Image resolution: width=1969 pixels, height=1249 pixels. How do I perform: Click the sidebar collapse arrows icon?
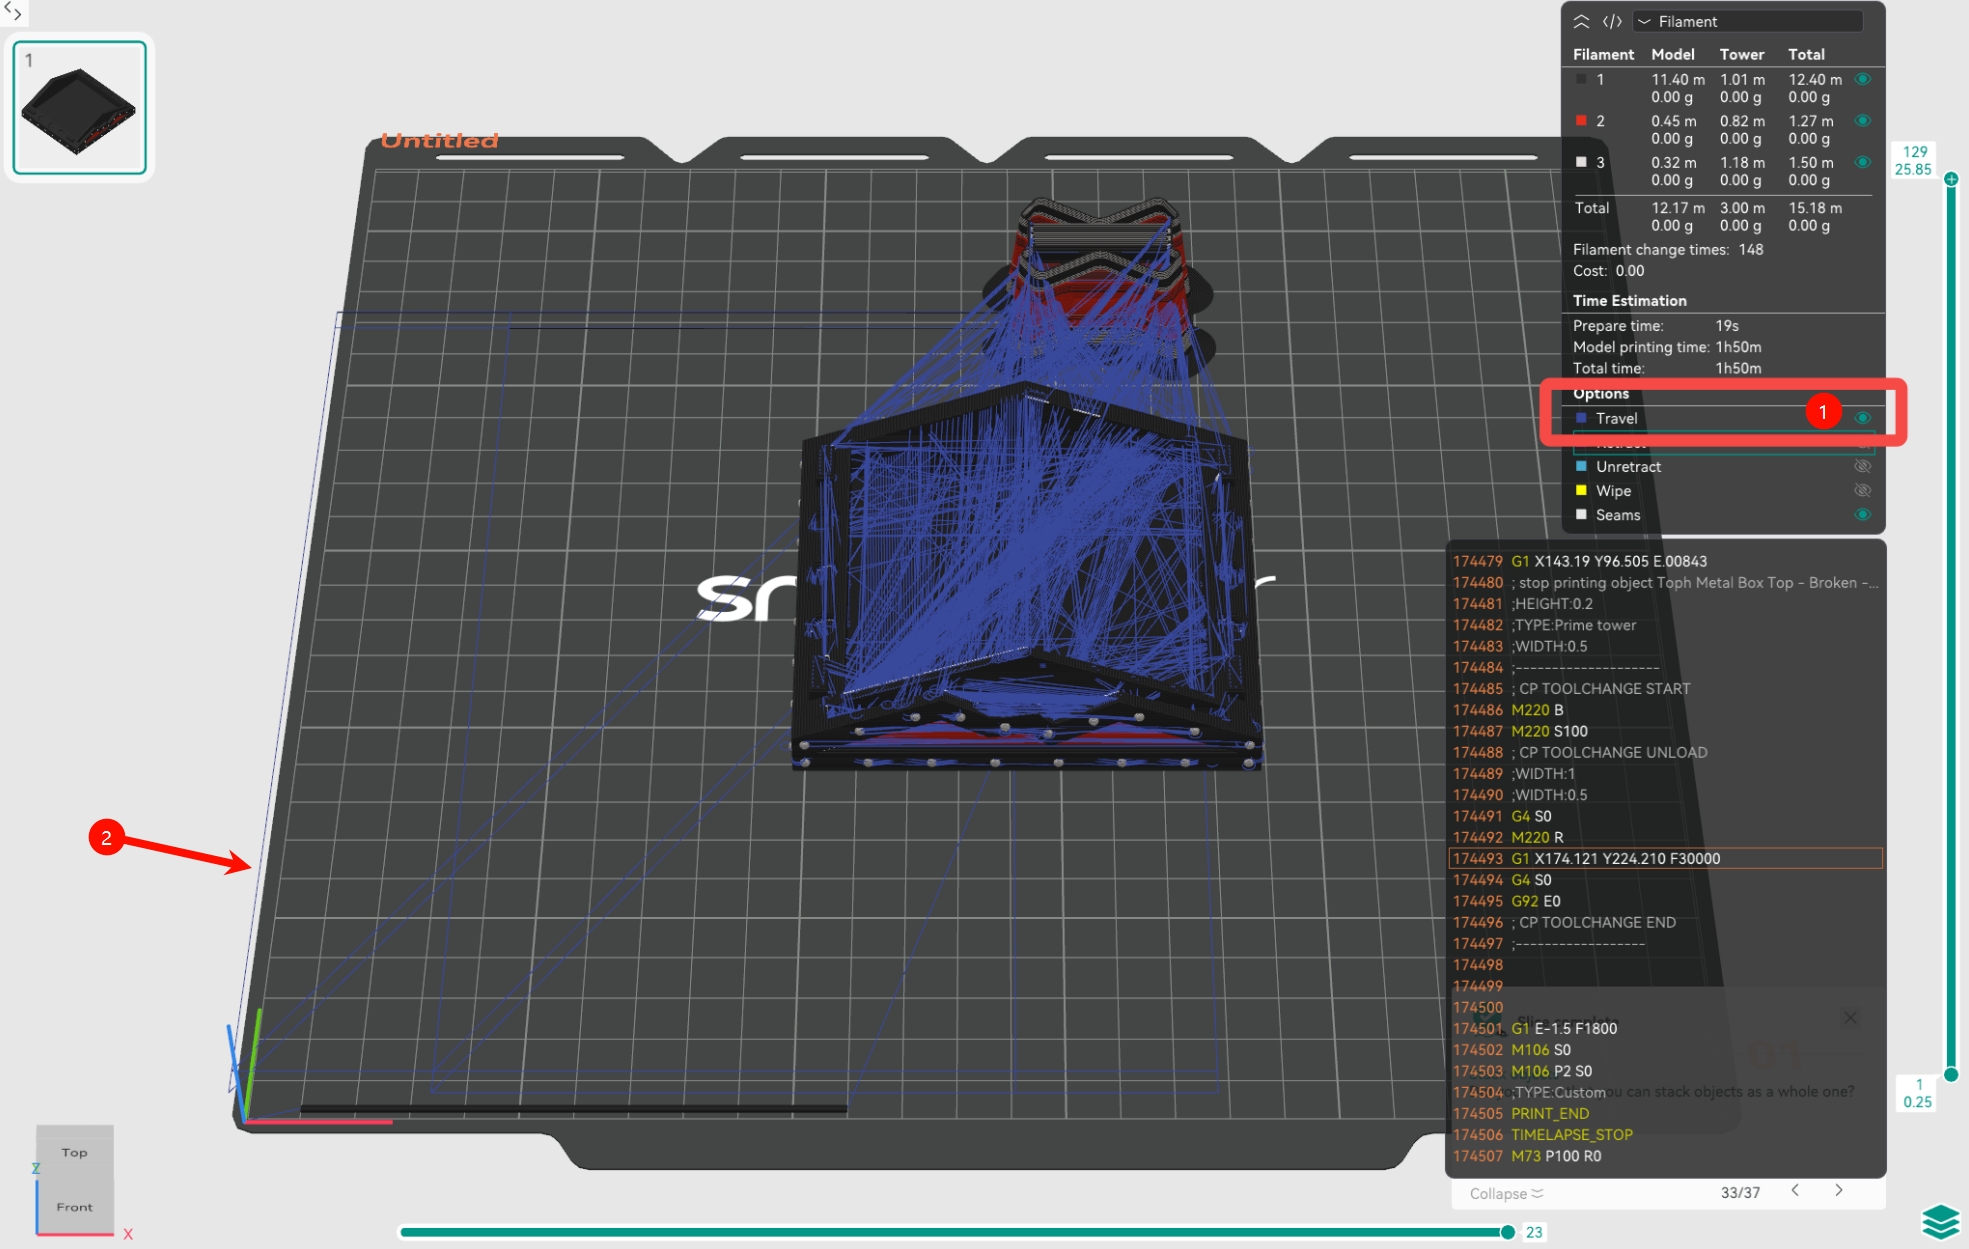coord(13,12)
